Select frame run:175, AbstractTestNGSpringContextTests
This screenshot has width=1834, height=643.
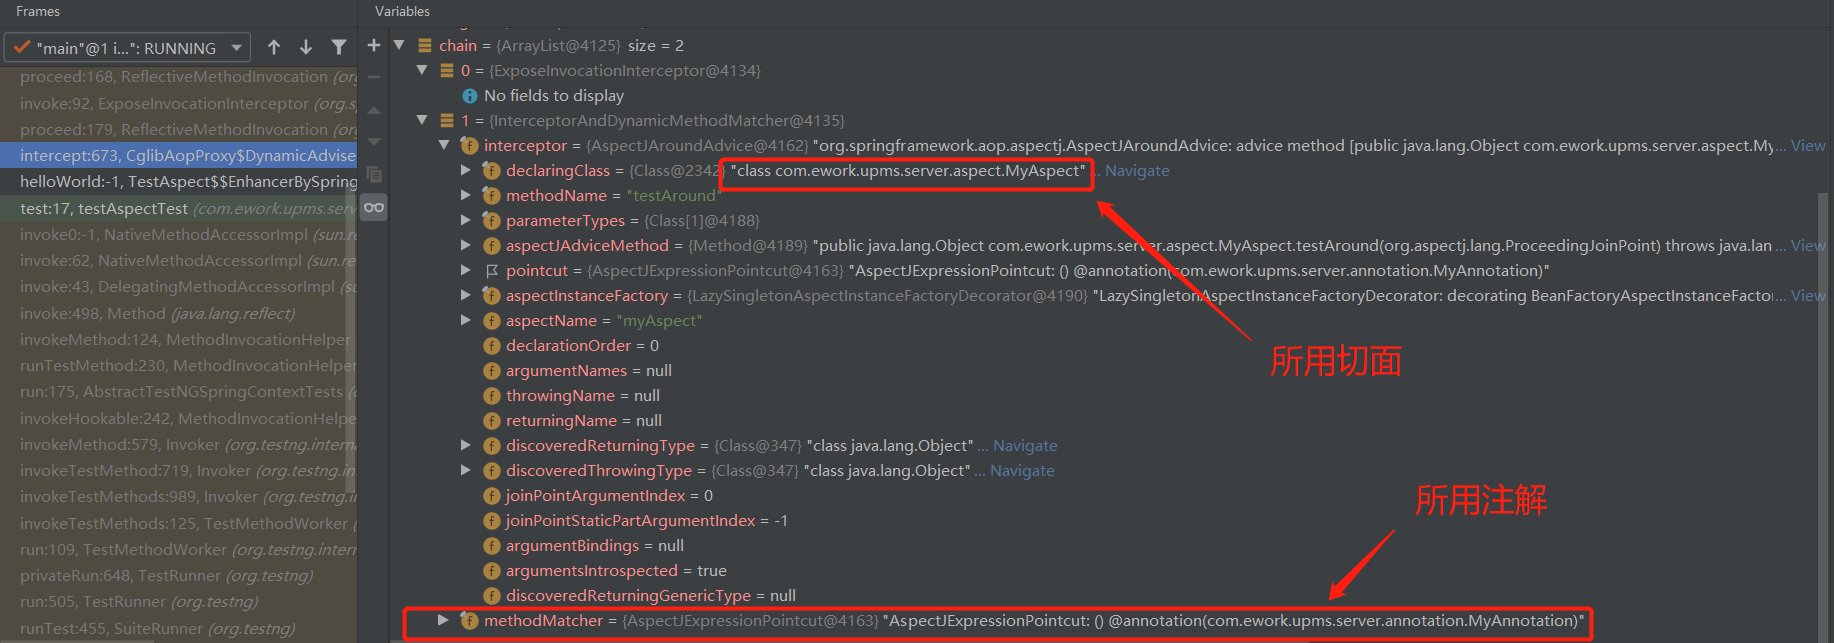point(178,391)
